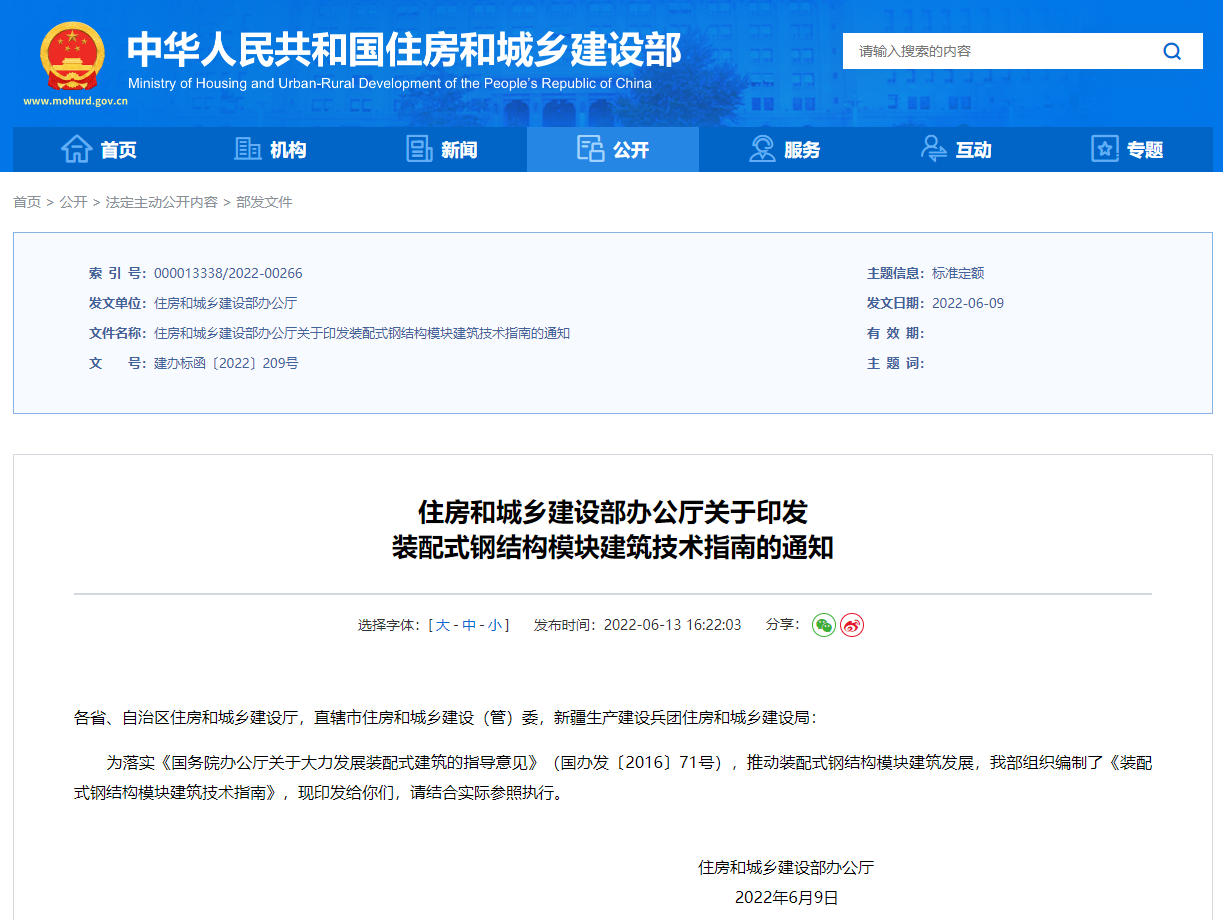Click the 索引号 label

point(118,273)
